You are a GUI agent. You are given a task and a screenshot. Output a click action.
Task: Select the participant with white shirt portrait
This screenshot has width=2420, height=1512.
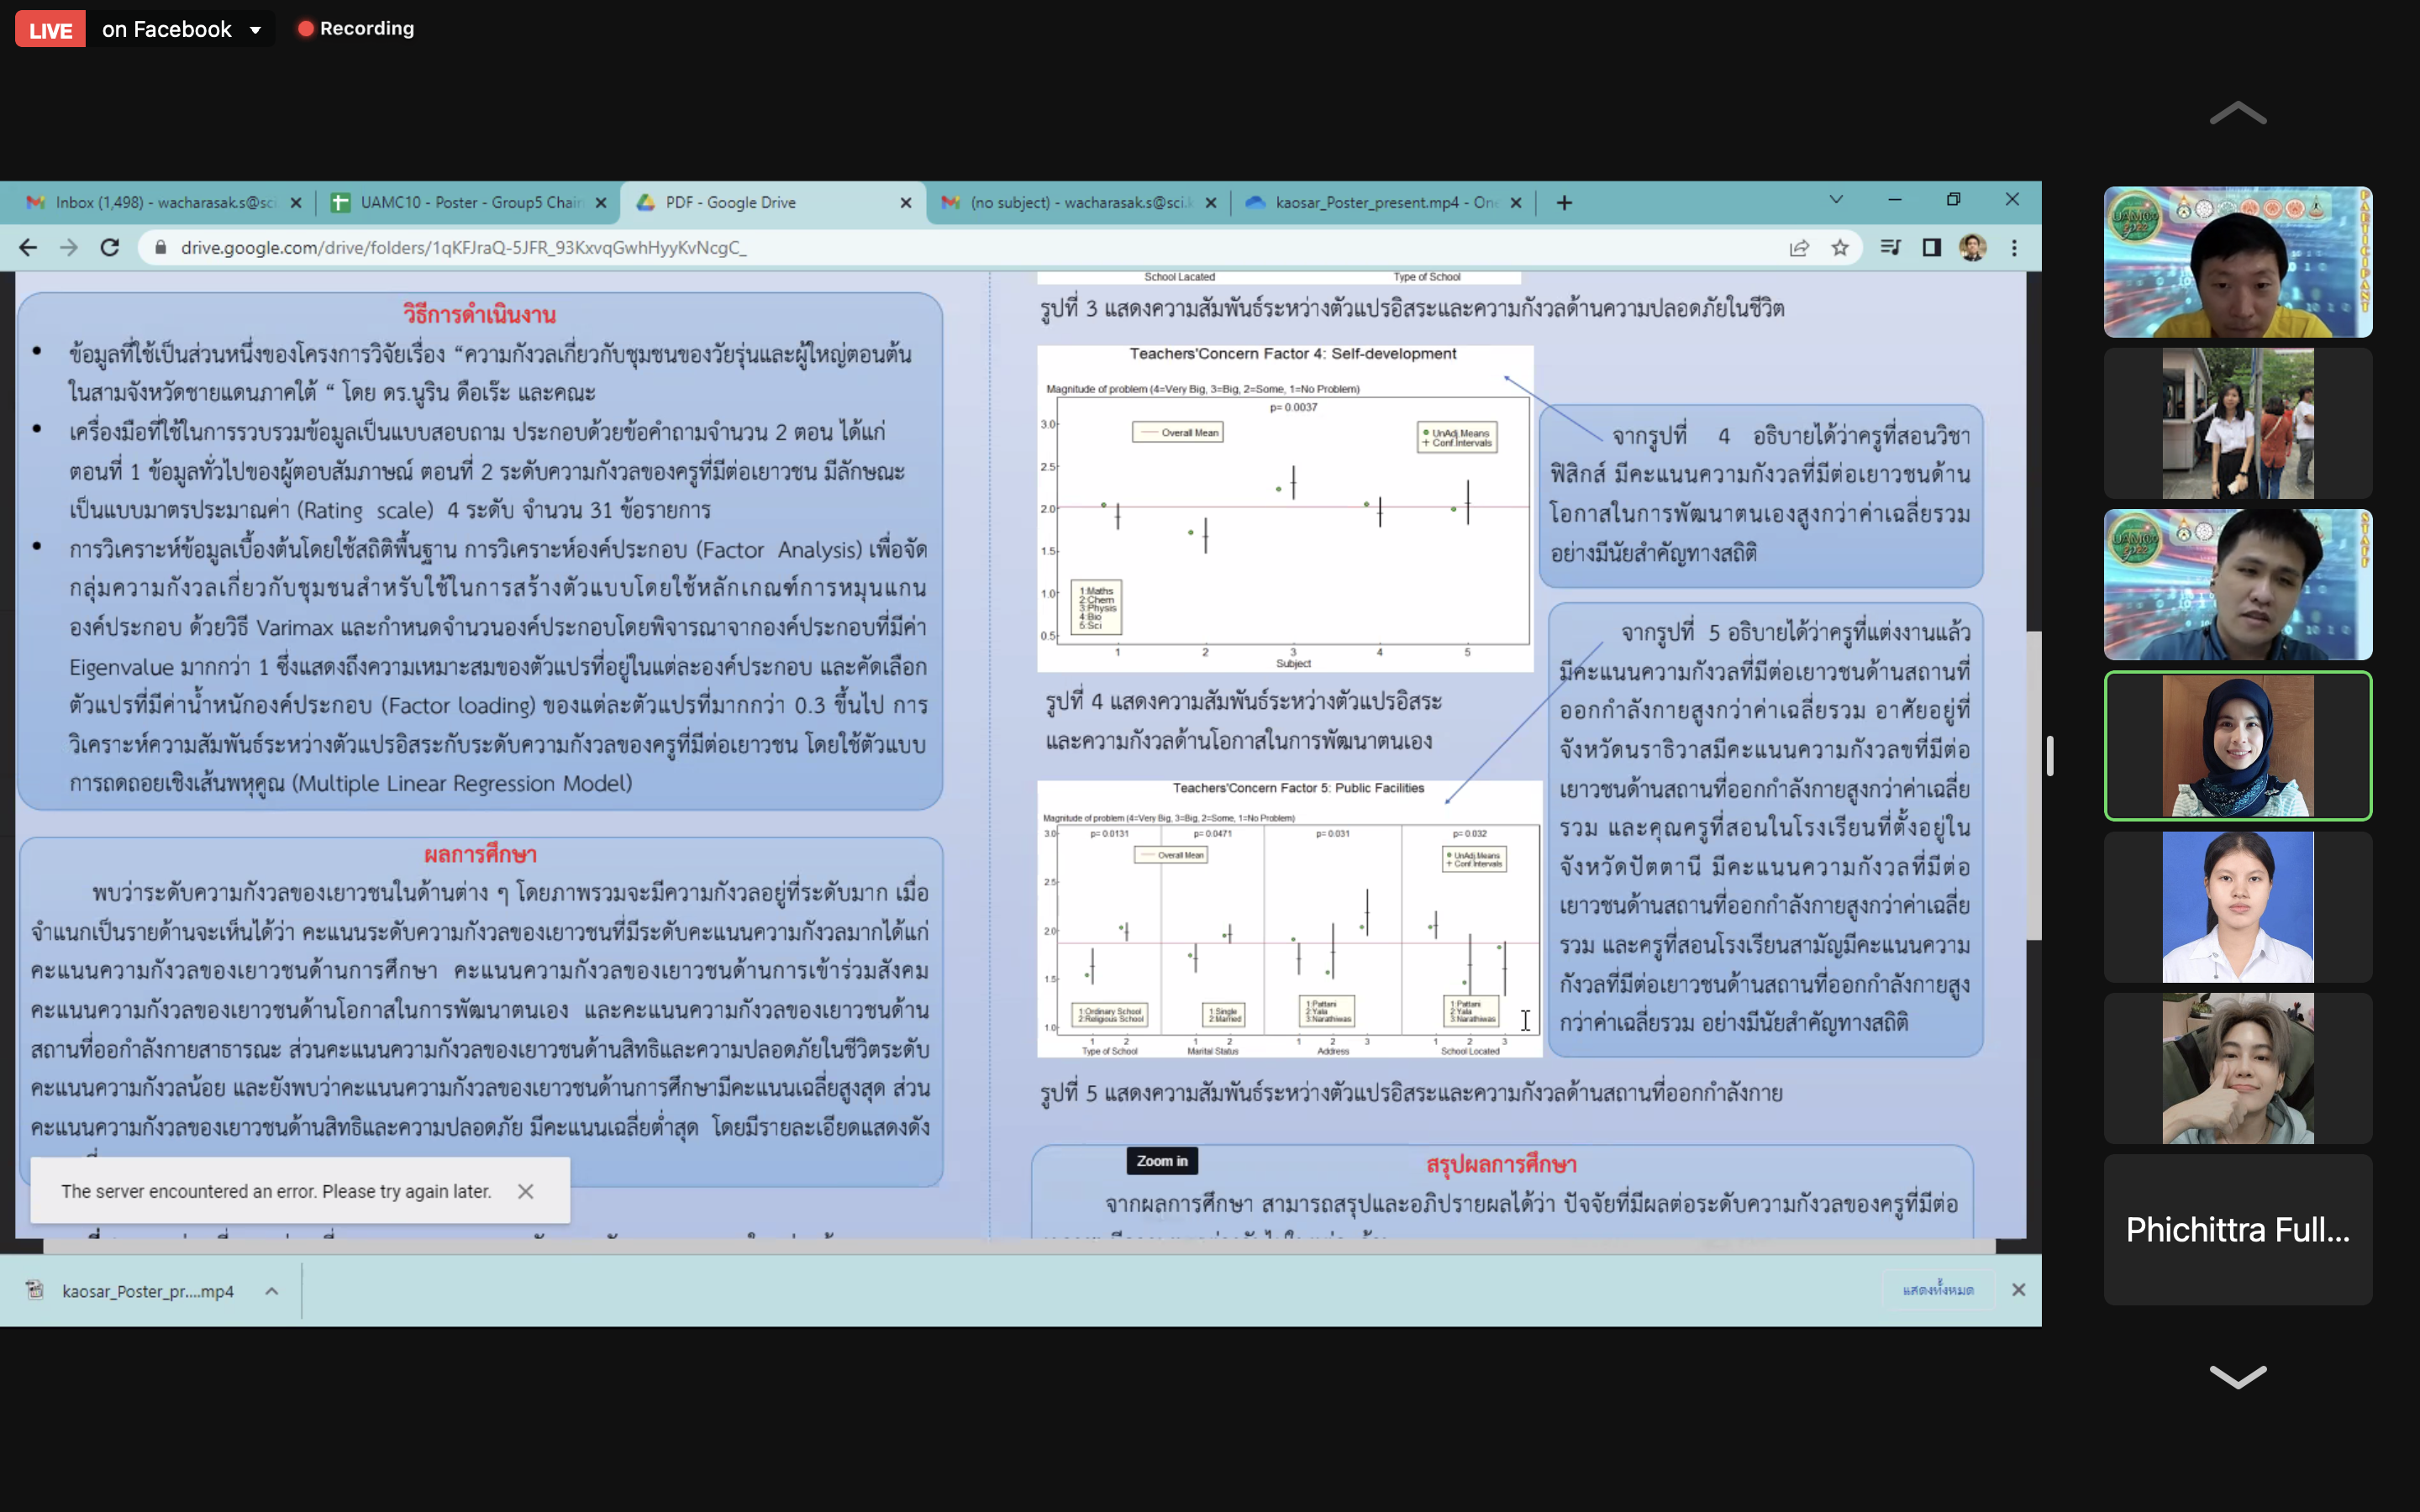2238,907
